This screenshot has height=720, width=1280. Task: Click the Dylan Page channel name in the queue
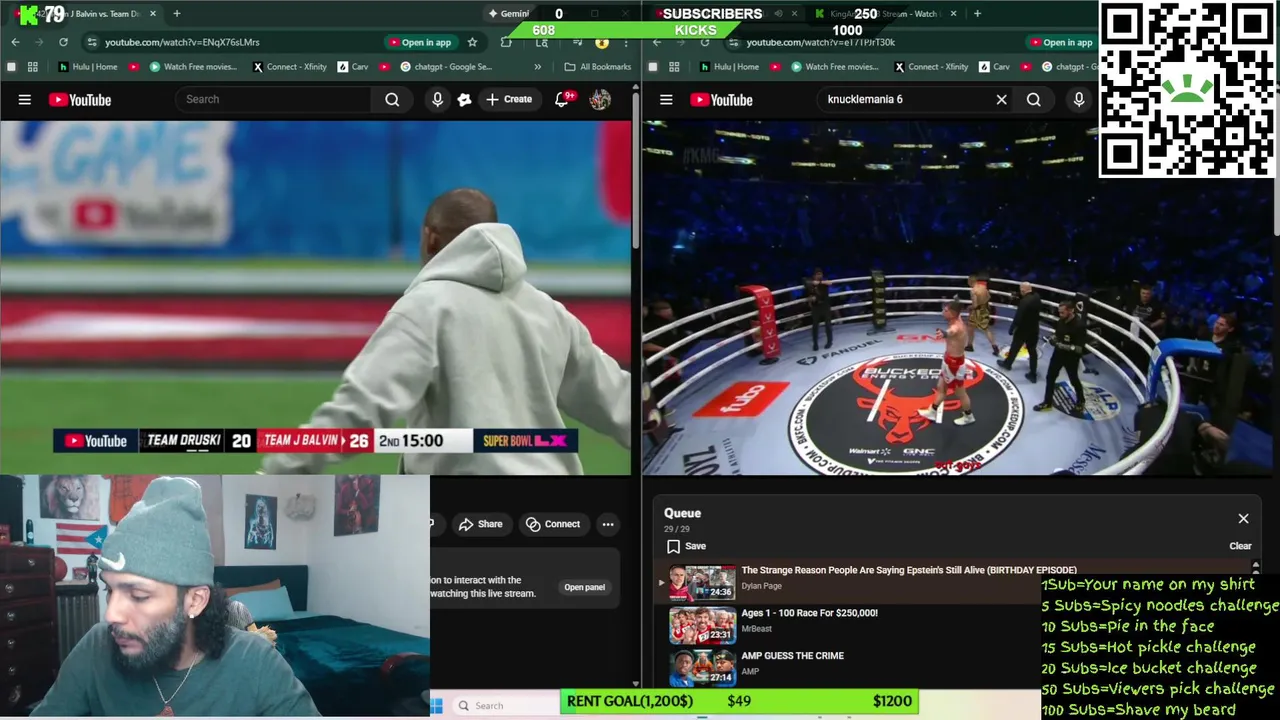pyautogui.click(x=761, y=586)
